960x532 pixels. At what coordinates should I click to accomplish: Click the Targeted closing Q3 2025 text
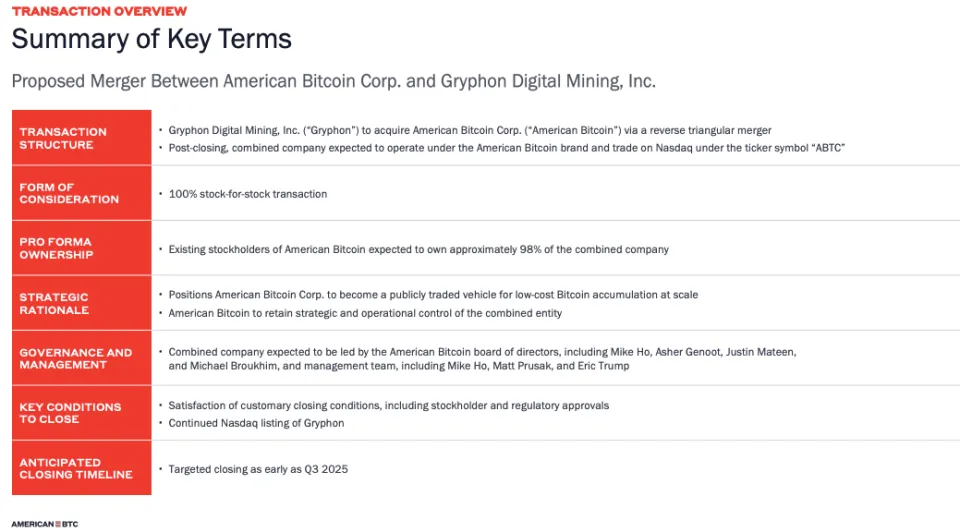[258, 469]
